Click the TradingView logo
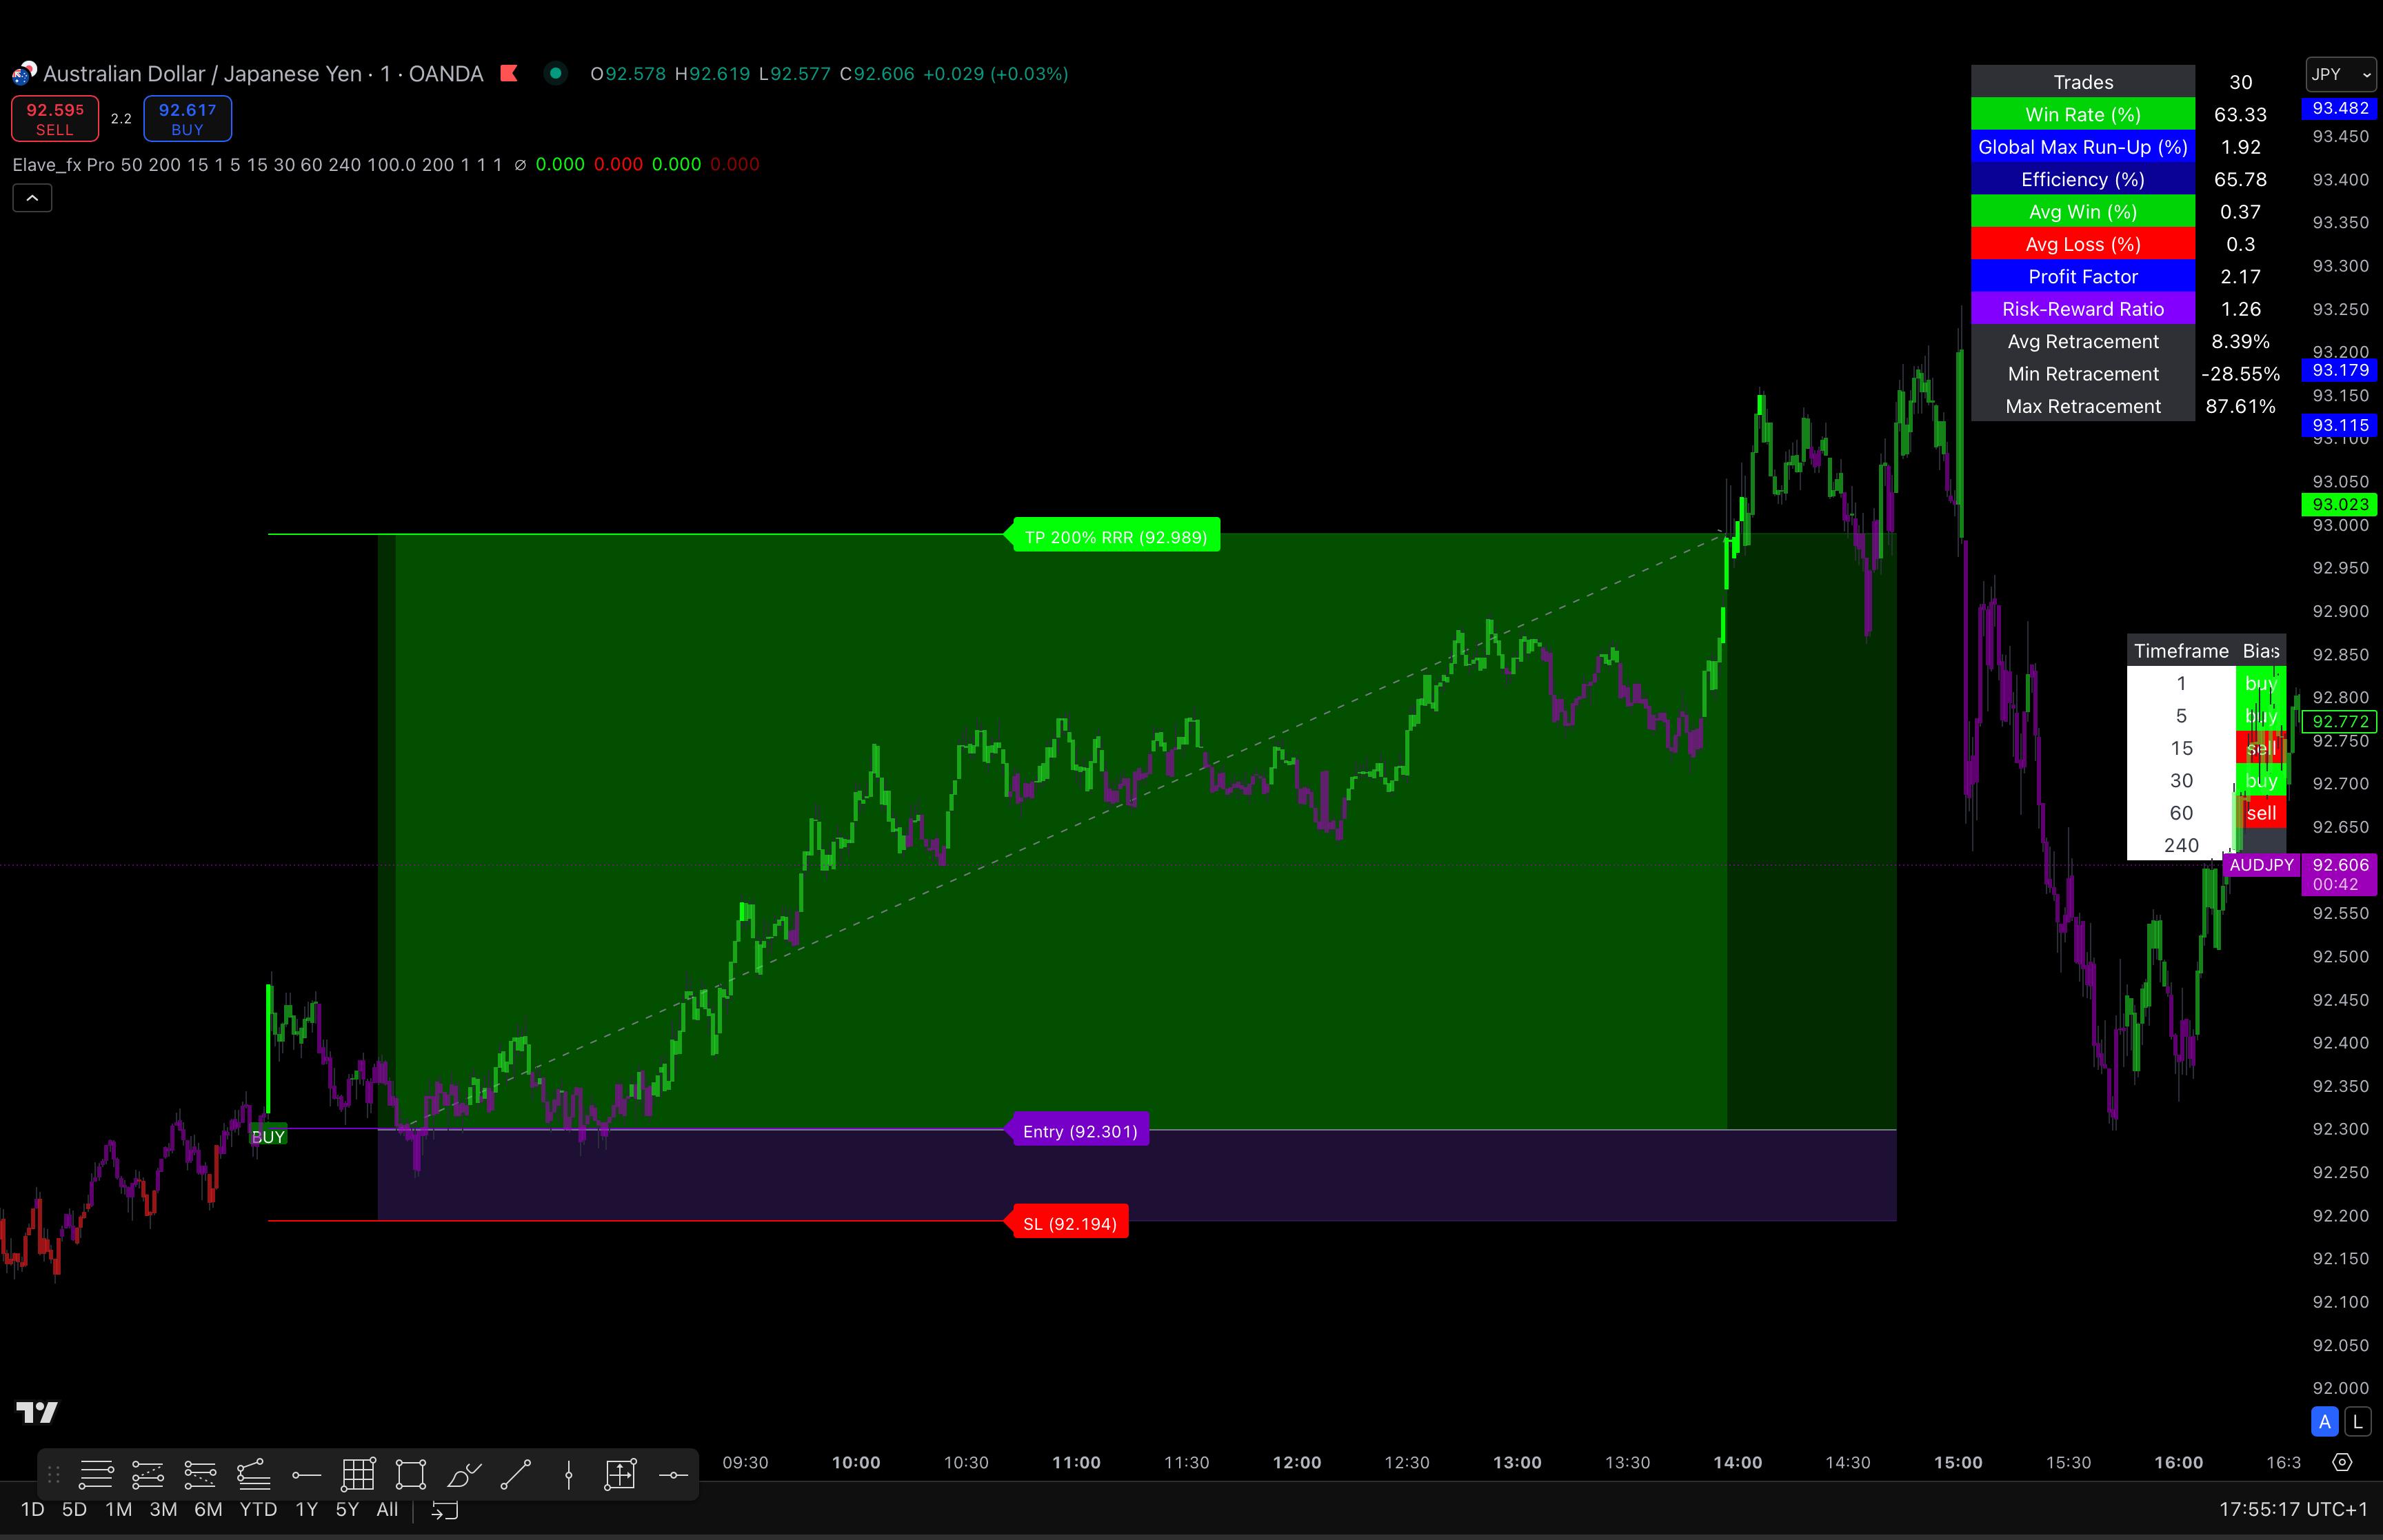The image size is (2383, 1540). [38, 1411]
